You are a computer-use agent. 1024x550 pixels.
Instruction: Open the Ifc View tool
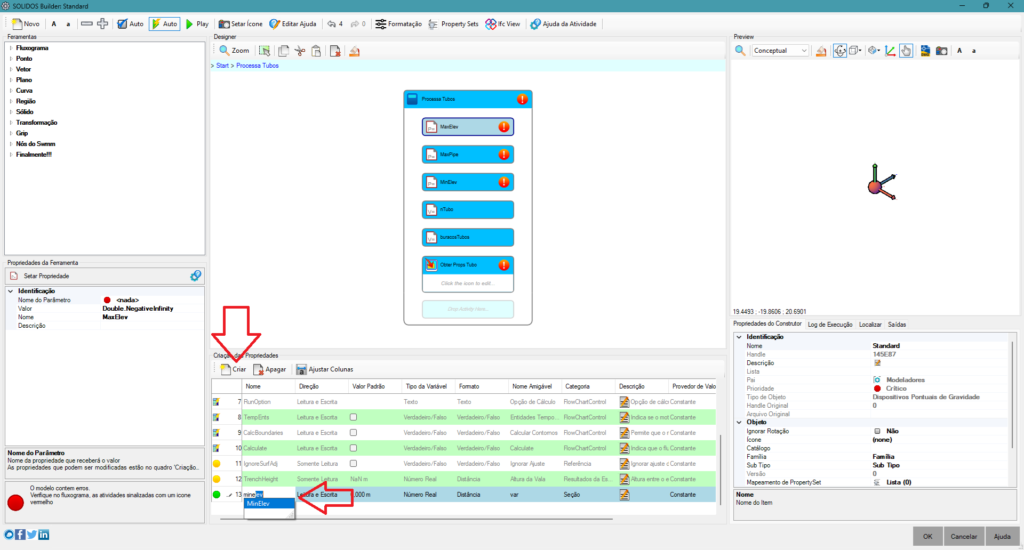pyautogui.click(x=502, y=22)
